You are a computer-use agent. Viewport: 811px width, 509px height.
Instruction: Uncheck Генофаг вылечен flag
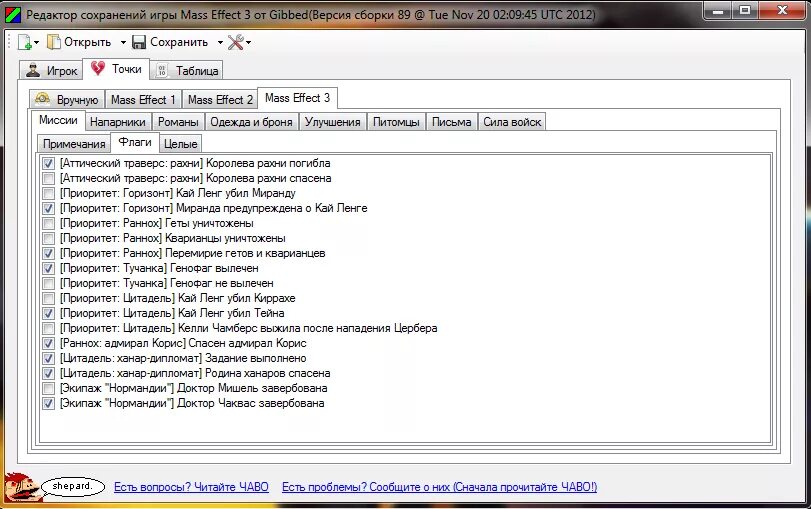click(x=49, y=268)
